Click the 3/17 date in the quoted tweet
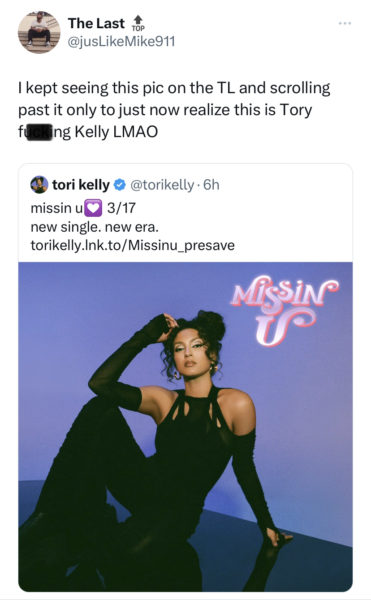The width and height of the screenshot is (371, 600). point(121,208)
